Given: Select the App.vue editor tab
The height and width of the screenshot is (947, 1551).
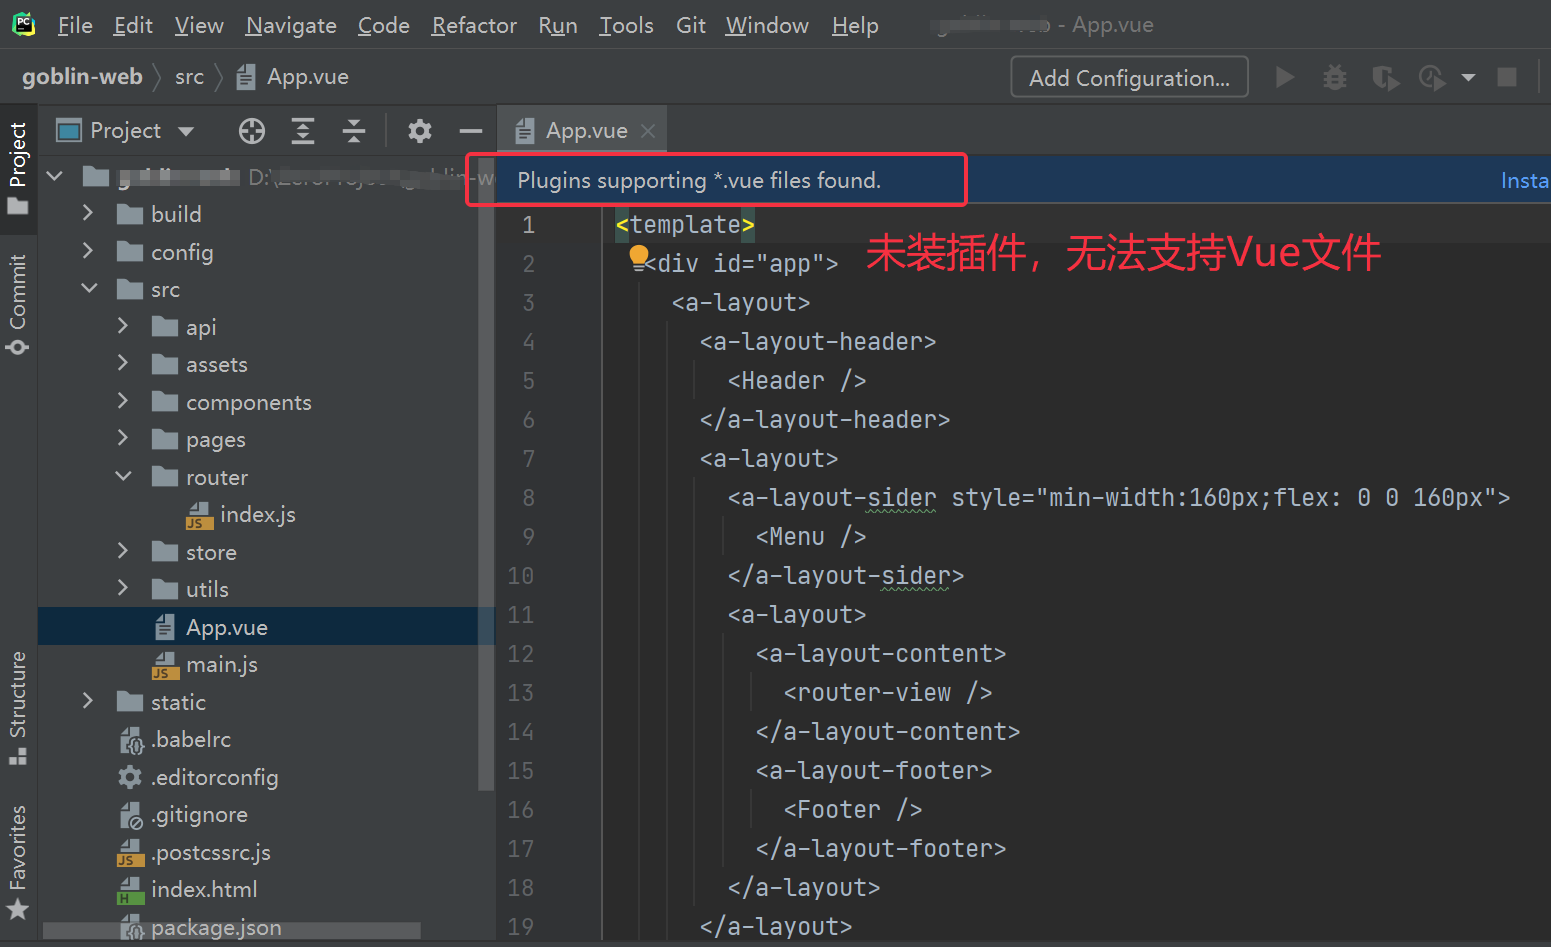Looking at the screenshot, I should click(581, 131).
